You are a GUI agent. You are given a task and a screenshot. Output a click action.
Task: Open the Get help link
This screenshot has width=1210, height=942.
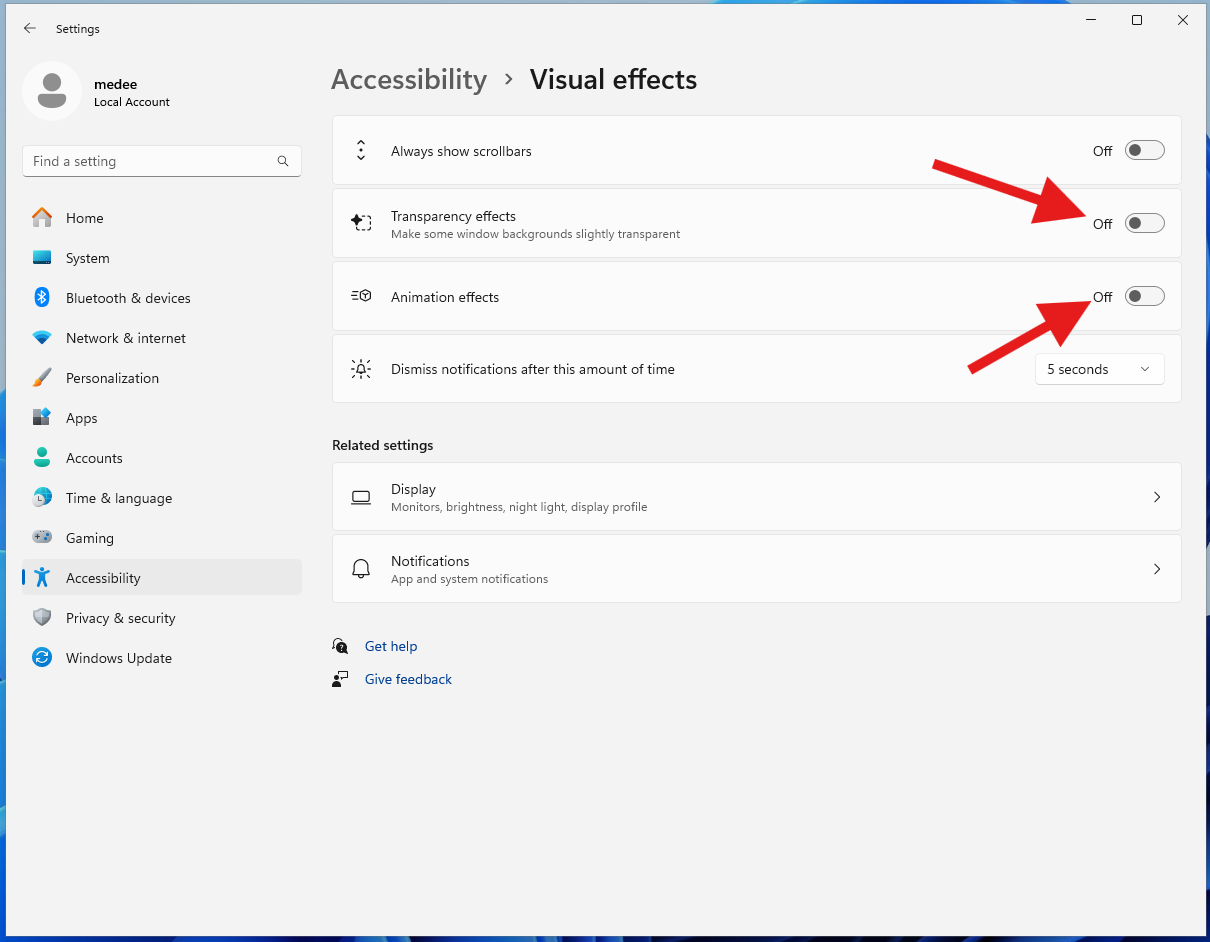391,646
